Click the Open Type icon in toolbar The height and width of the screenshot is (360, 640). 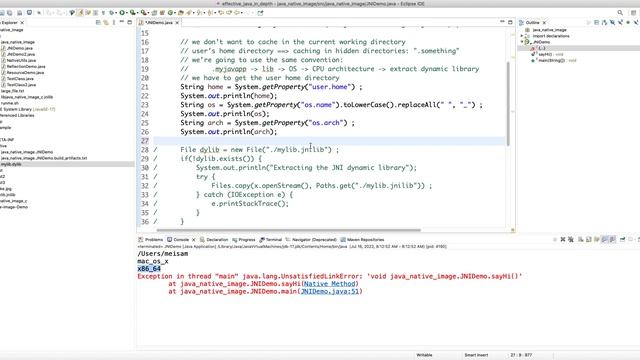[x=180, y=13]
